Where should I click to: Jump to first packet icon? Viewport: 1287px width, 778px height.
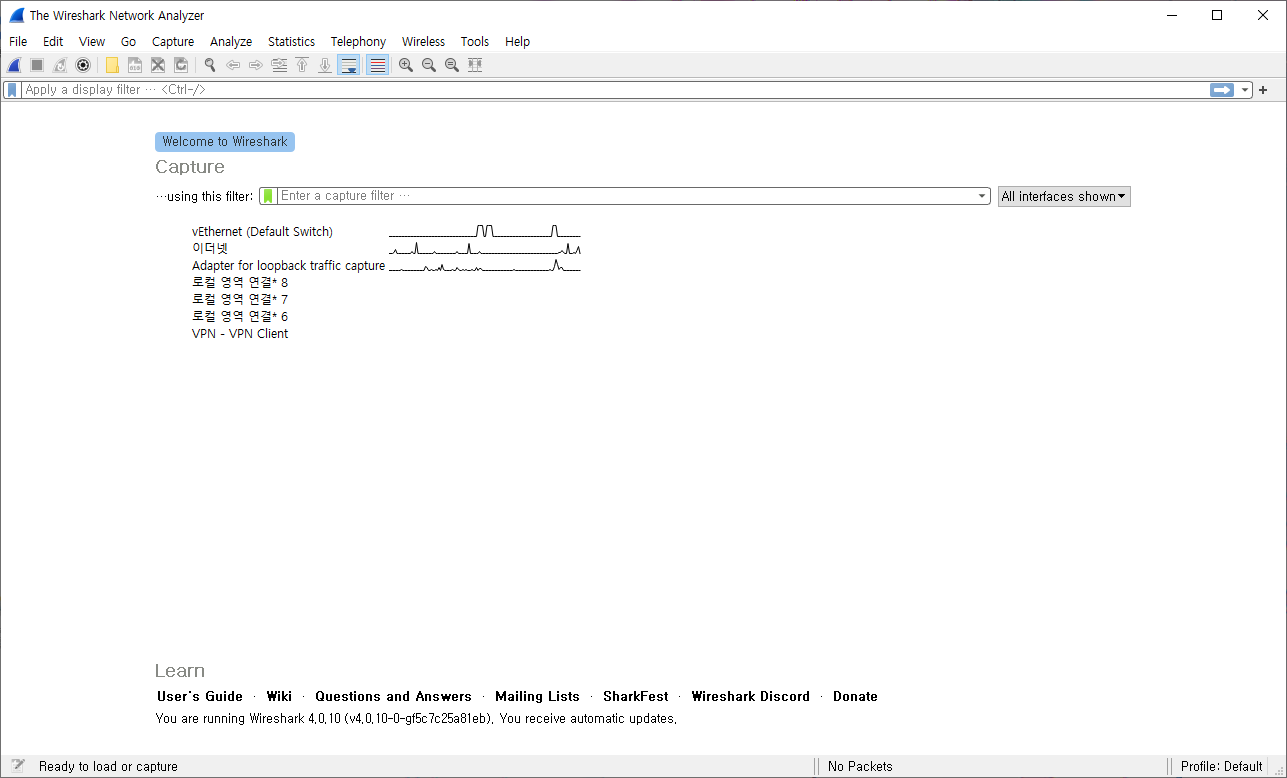[x=302, y=65]
